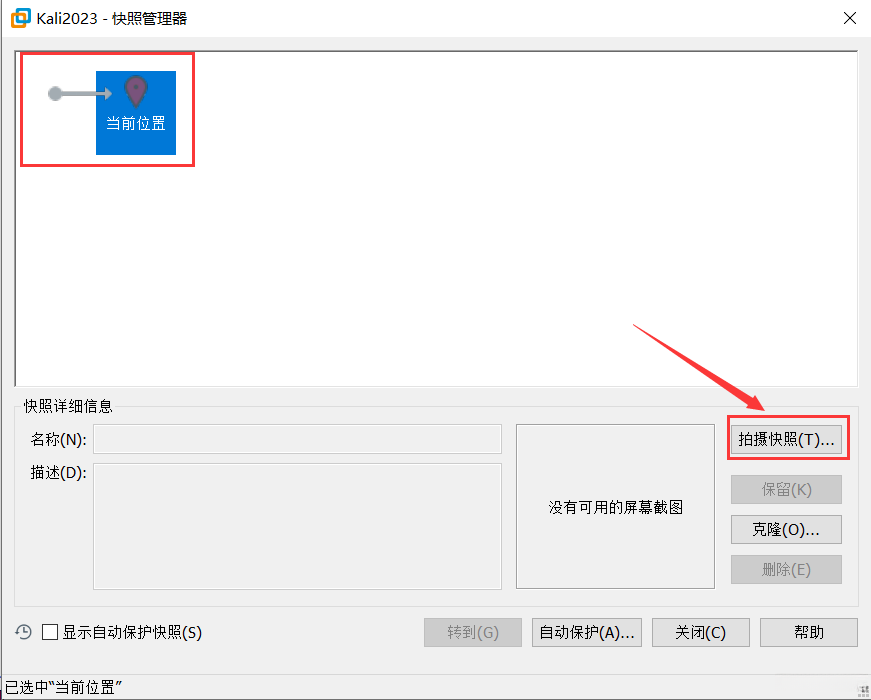Select the gray start node of snapshot tree
Image resolution: width=871 pixels, height=700 pixels.
pos(53,93)
